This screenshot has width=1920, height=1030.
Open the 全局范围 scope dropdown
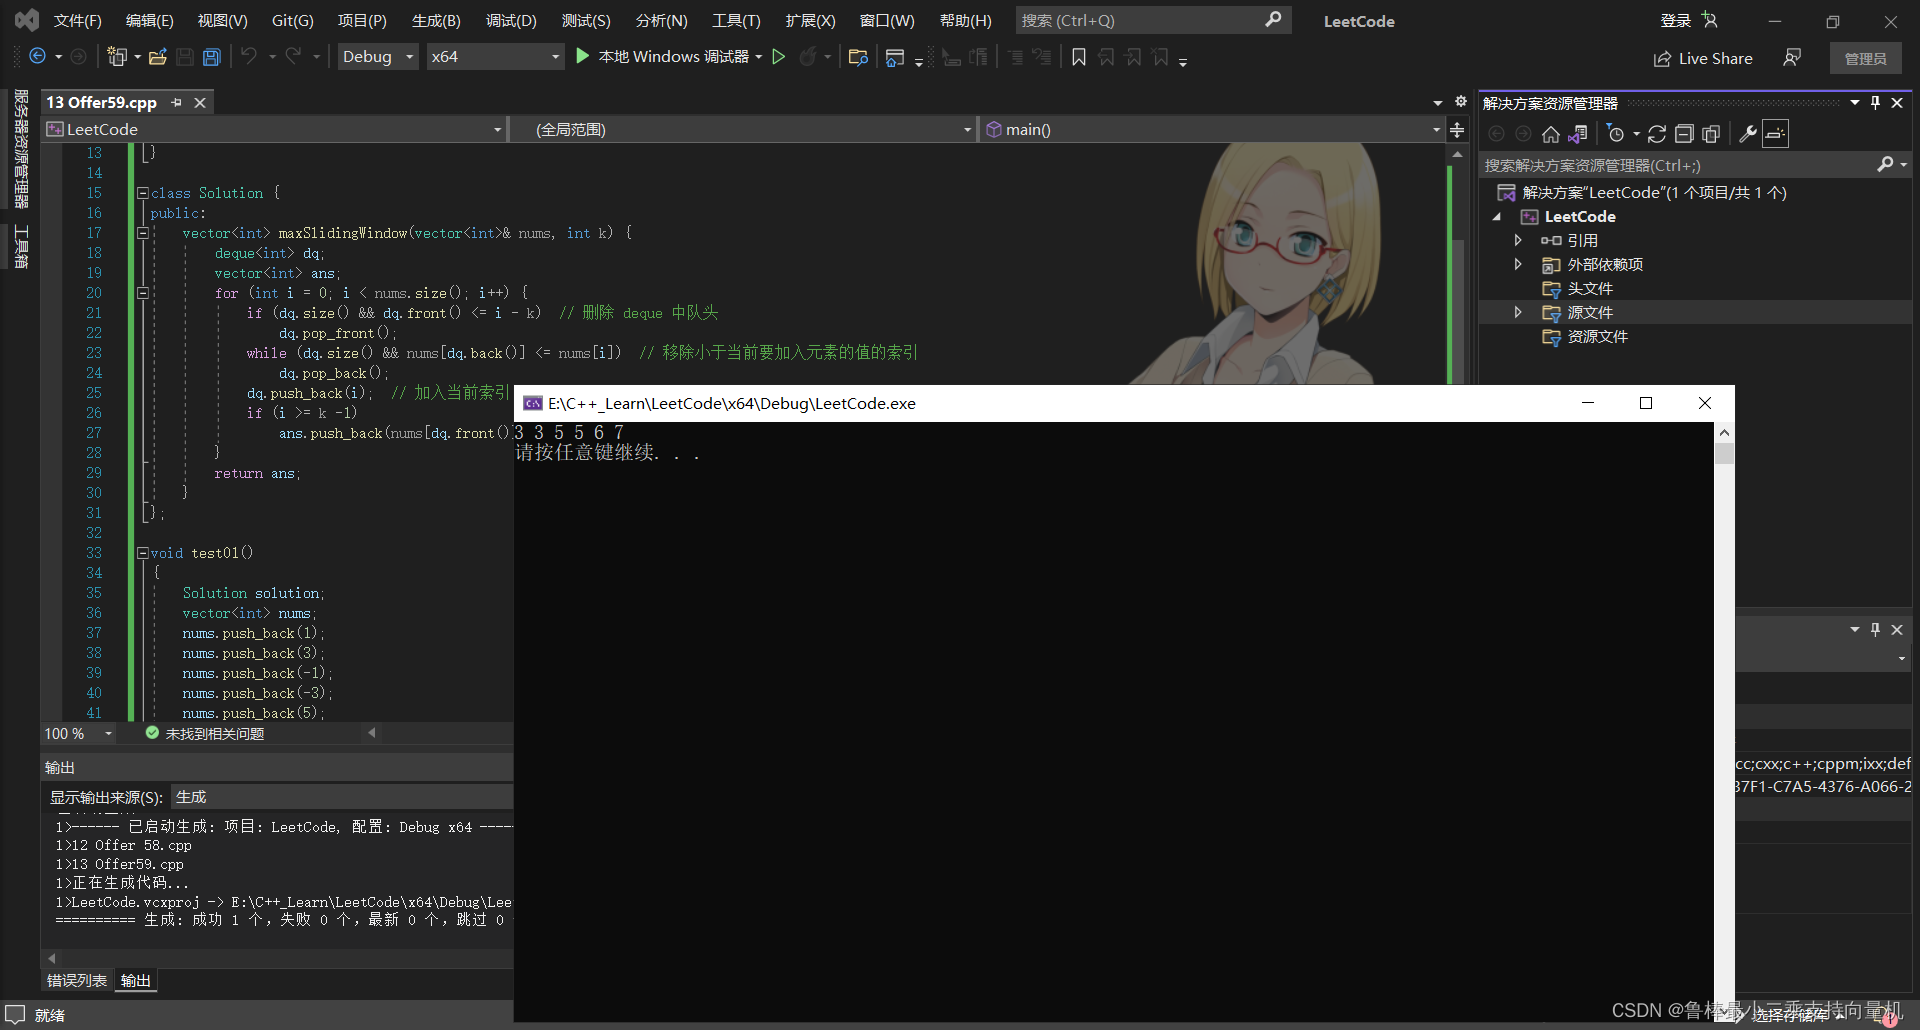click(743, 129)
